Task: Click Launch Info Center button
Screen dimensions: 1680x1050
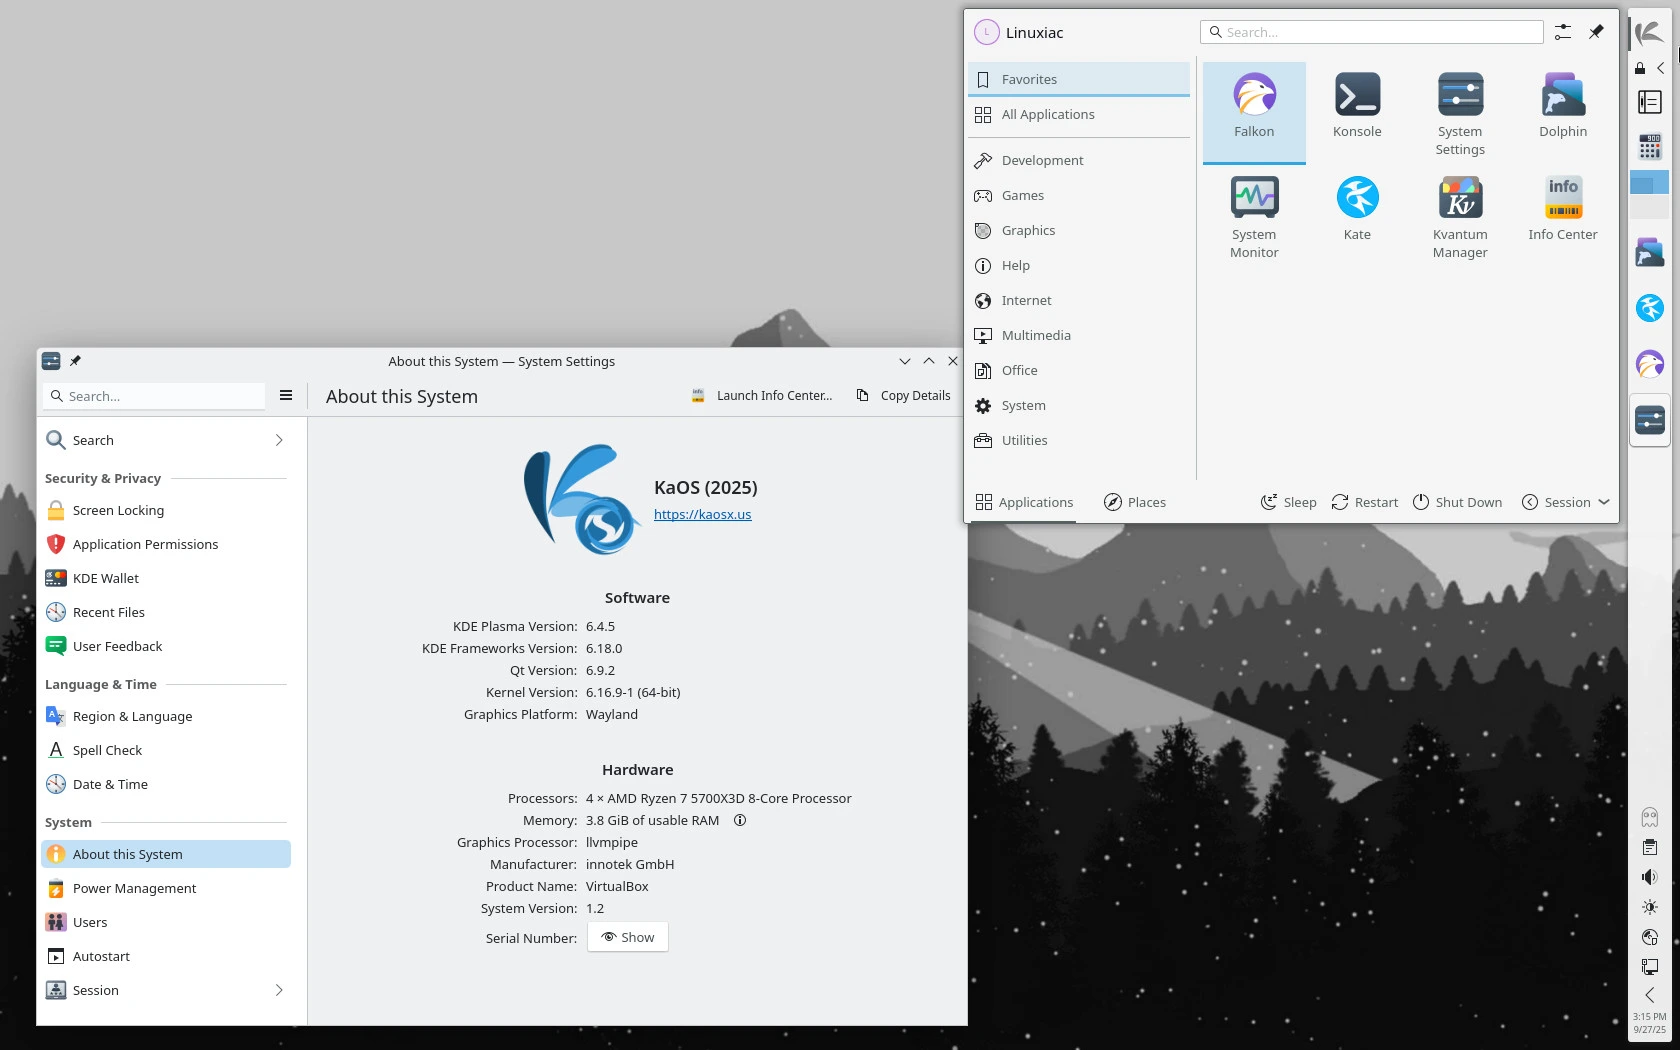Action: (x=762, y=396)
